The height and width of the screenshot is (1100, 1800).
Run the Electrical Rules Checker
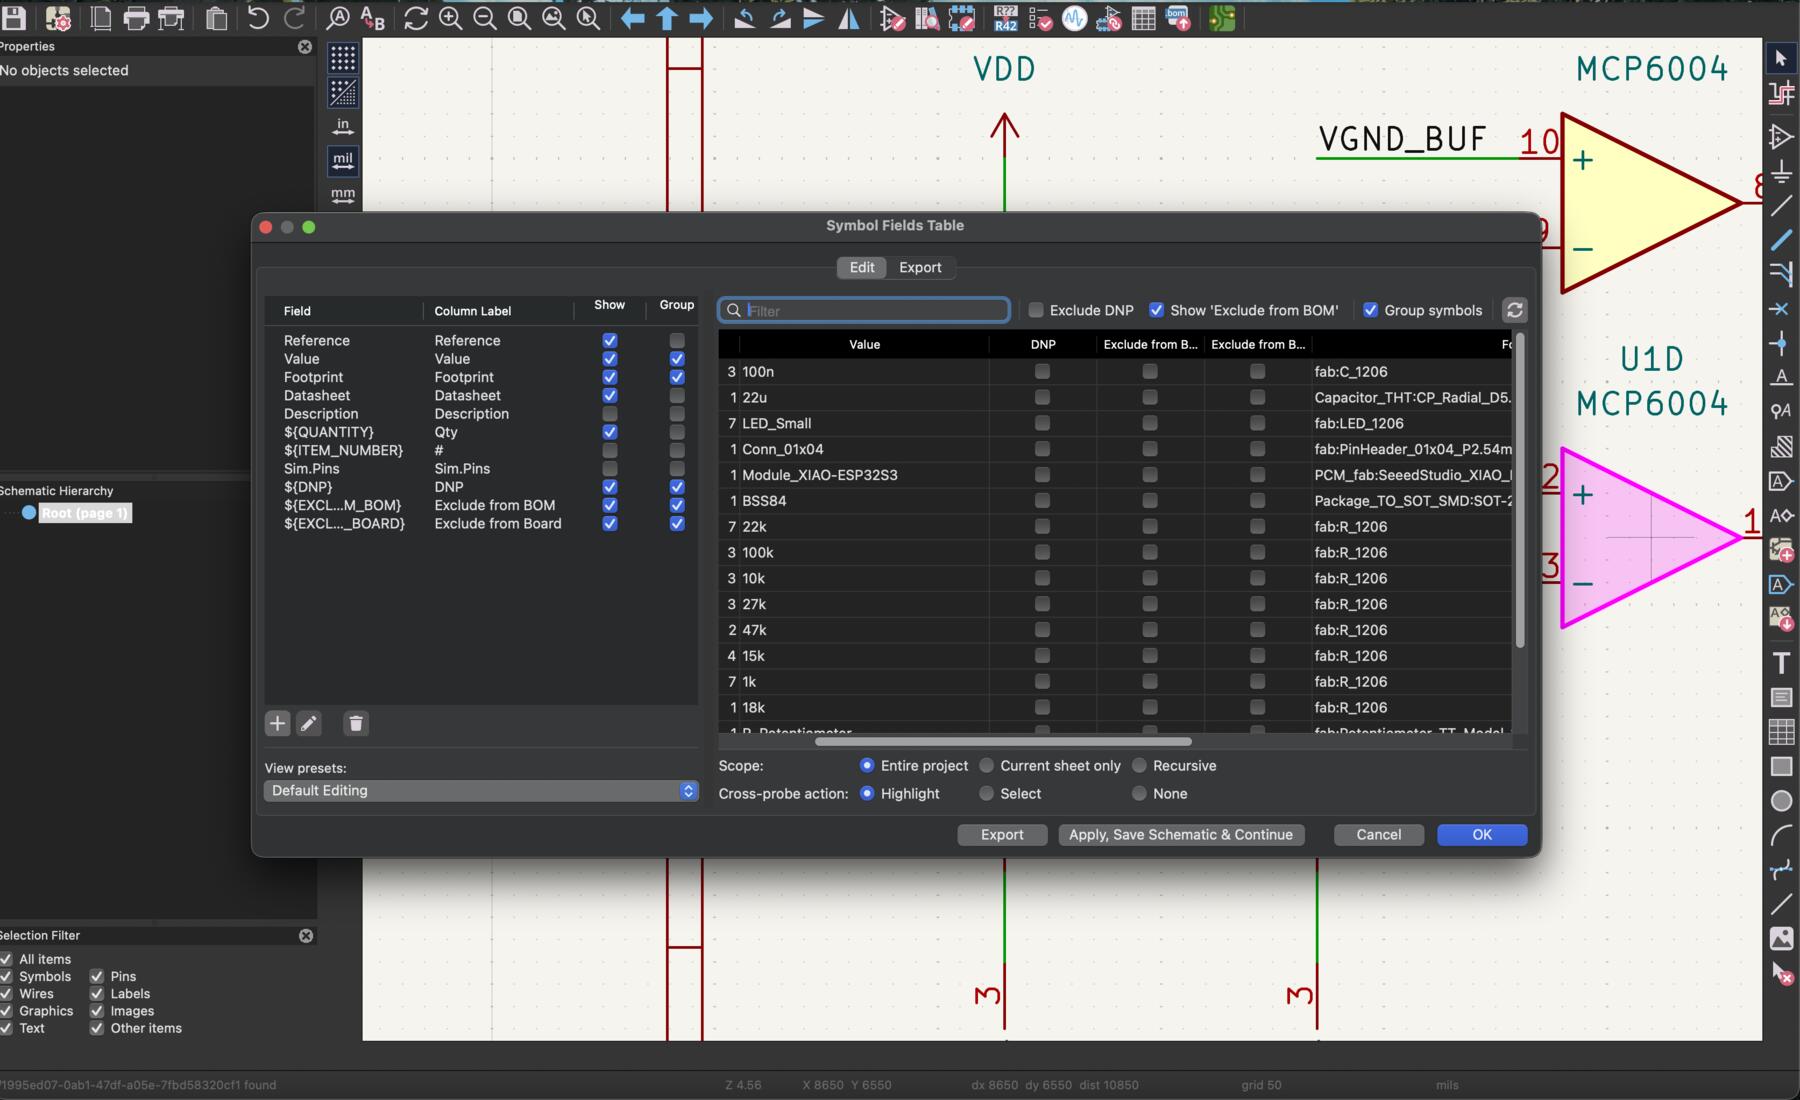click(1040, 18)
